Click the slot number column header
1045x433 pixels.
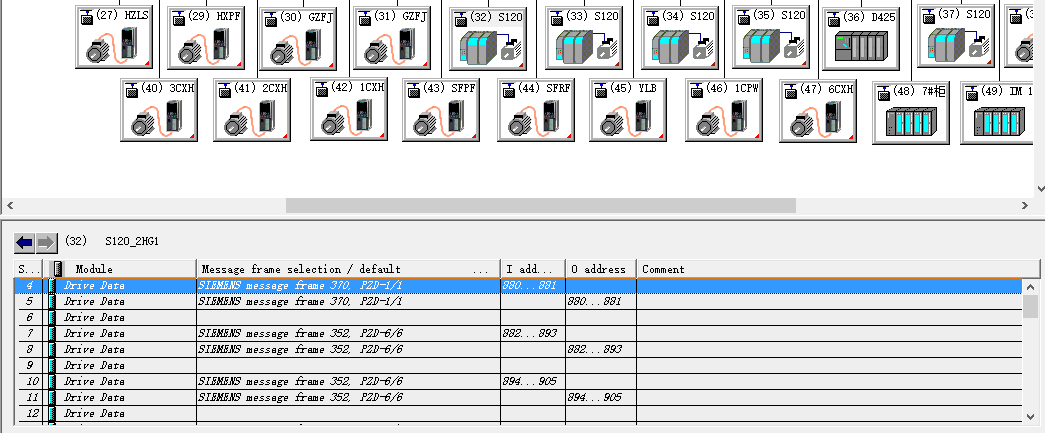(29, 269)
